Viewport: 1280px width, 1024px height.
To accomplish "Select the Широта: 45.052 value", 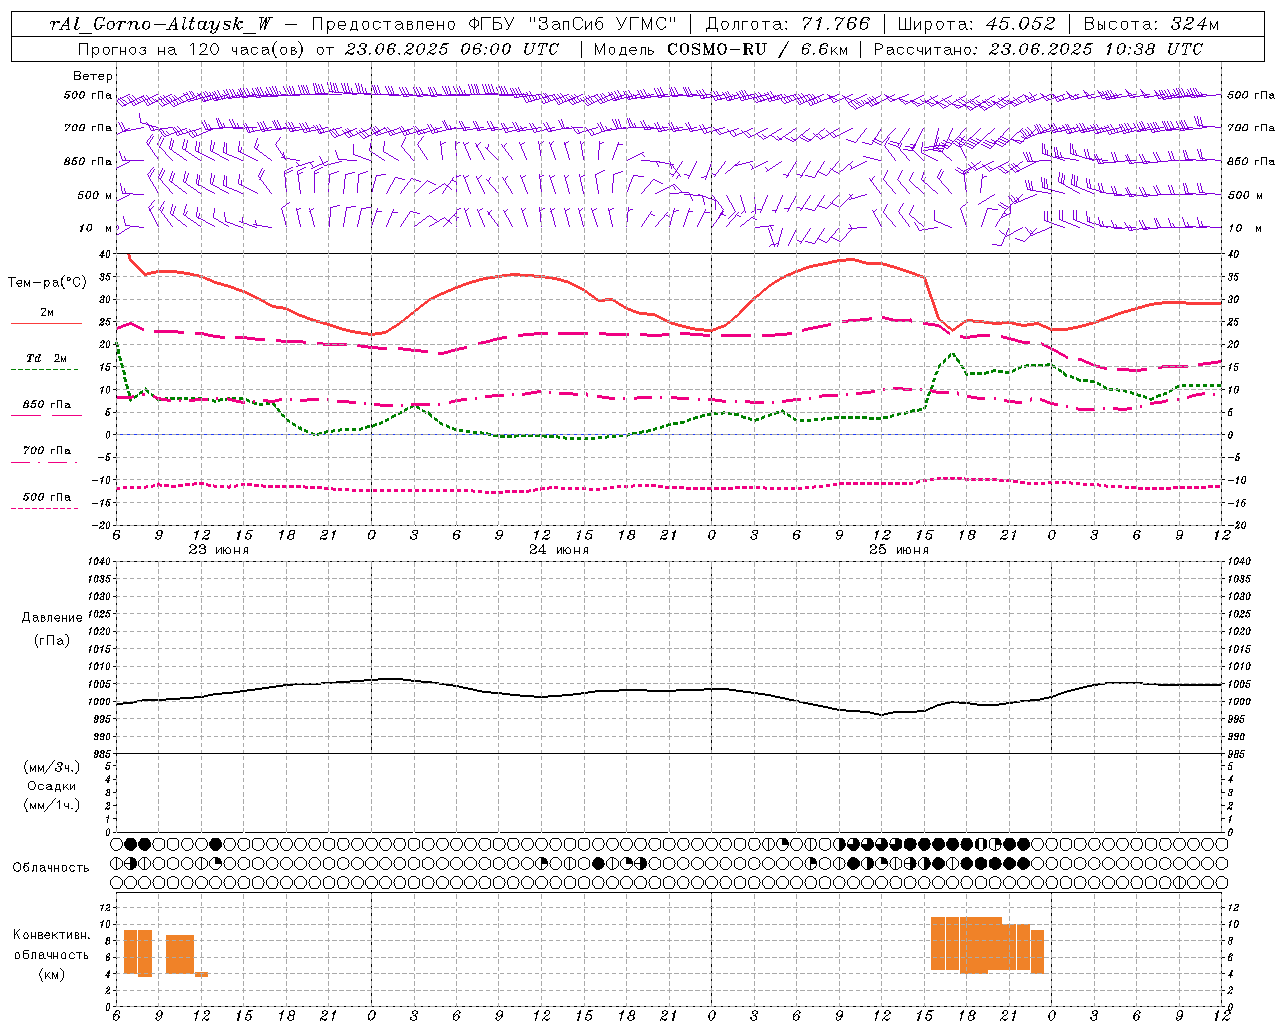I will pyautogui.click(x=976, y=24).
